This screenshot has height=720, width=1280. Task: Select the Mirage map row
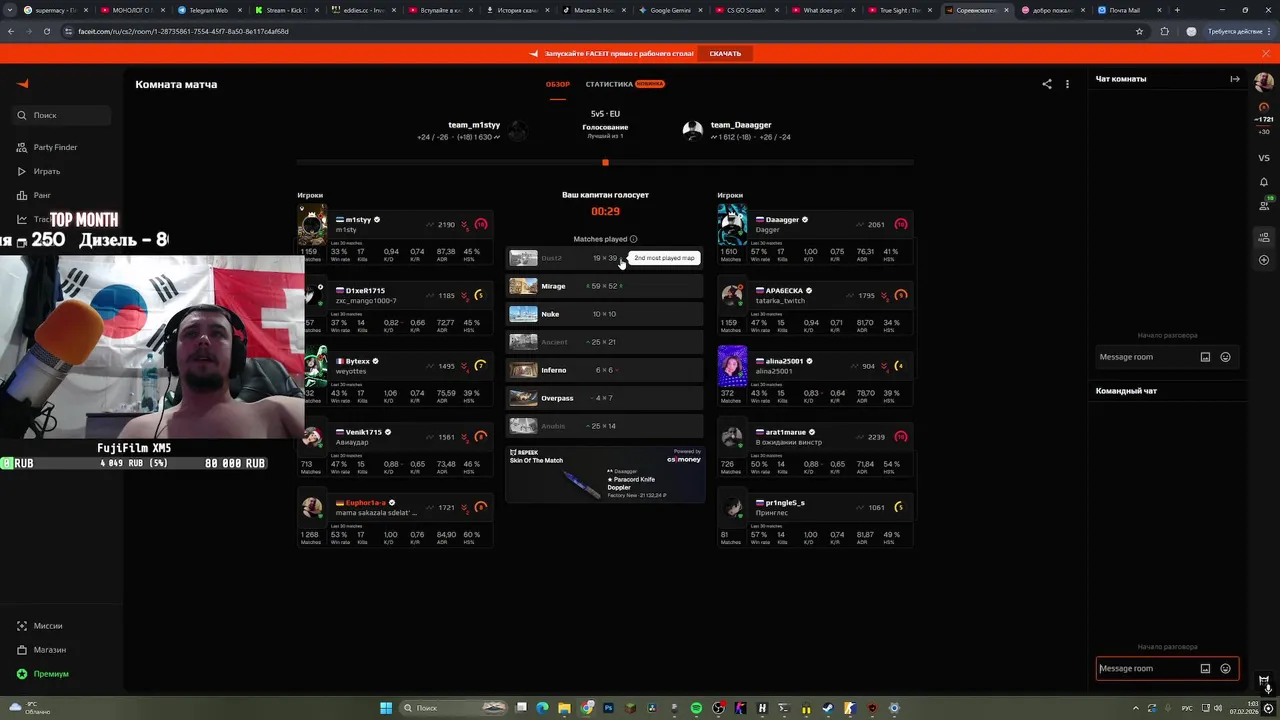pos(605,286)
